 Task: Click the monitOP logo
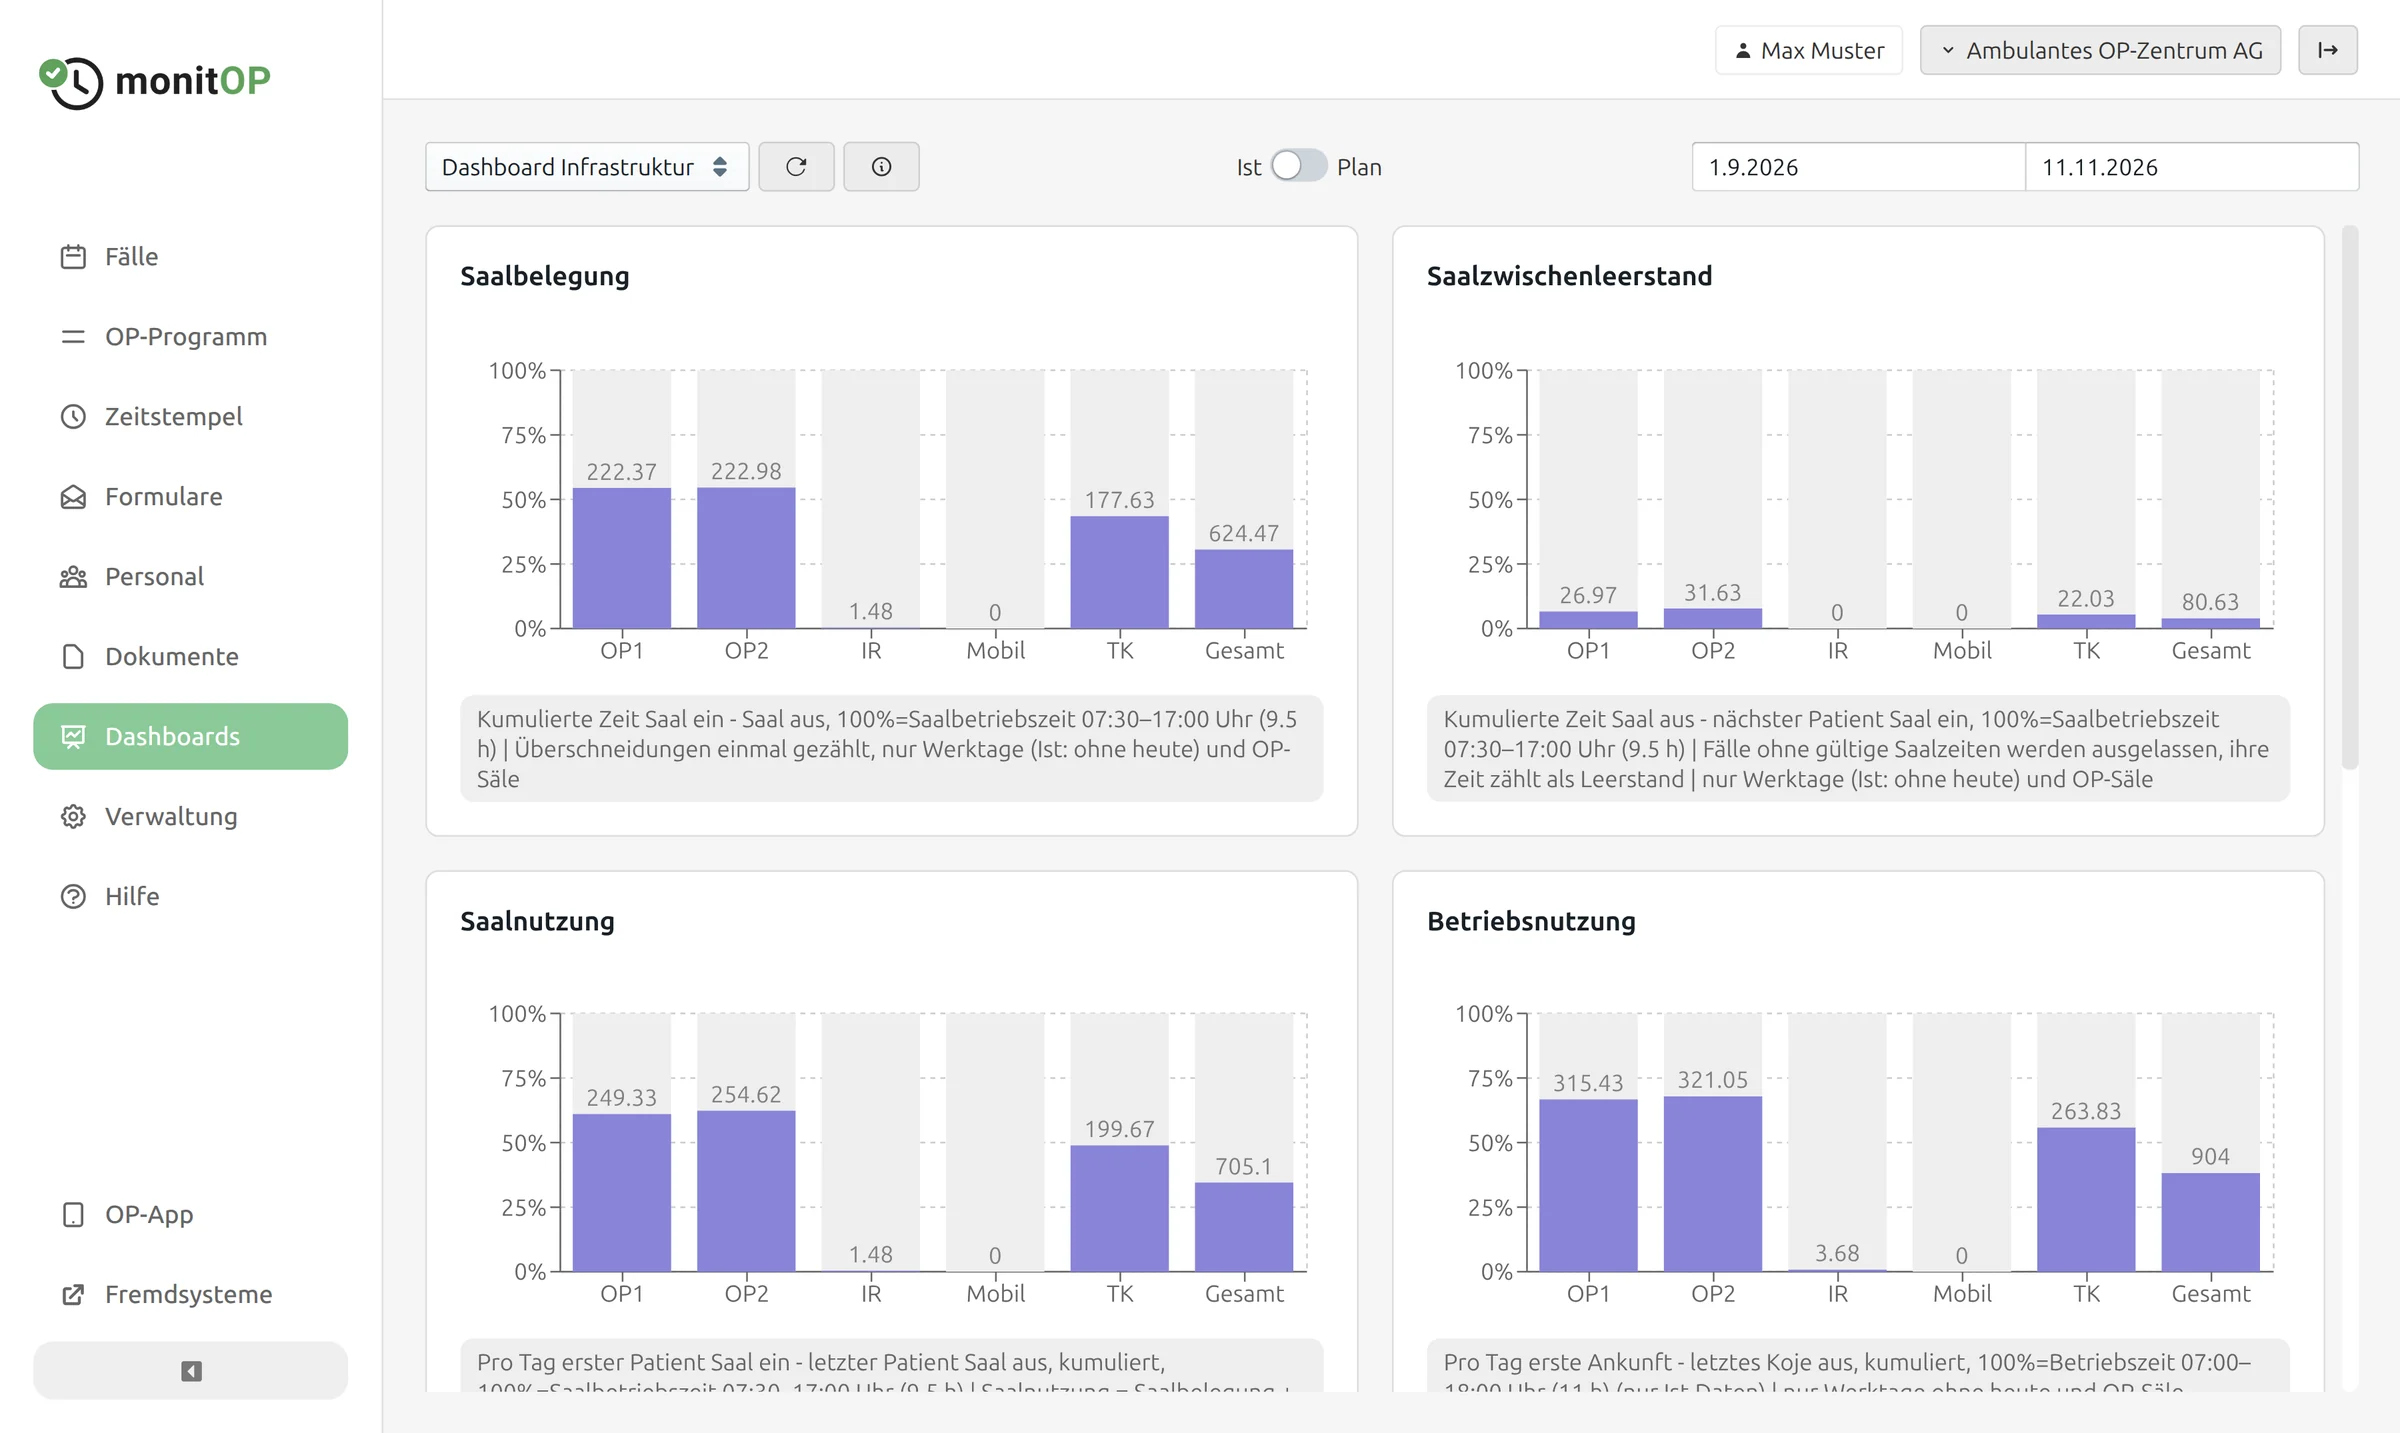(x=155, y=82)
